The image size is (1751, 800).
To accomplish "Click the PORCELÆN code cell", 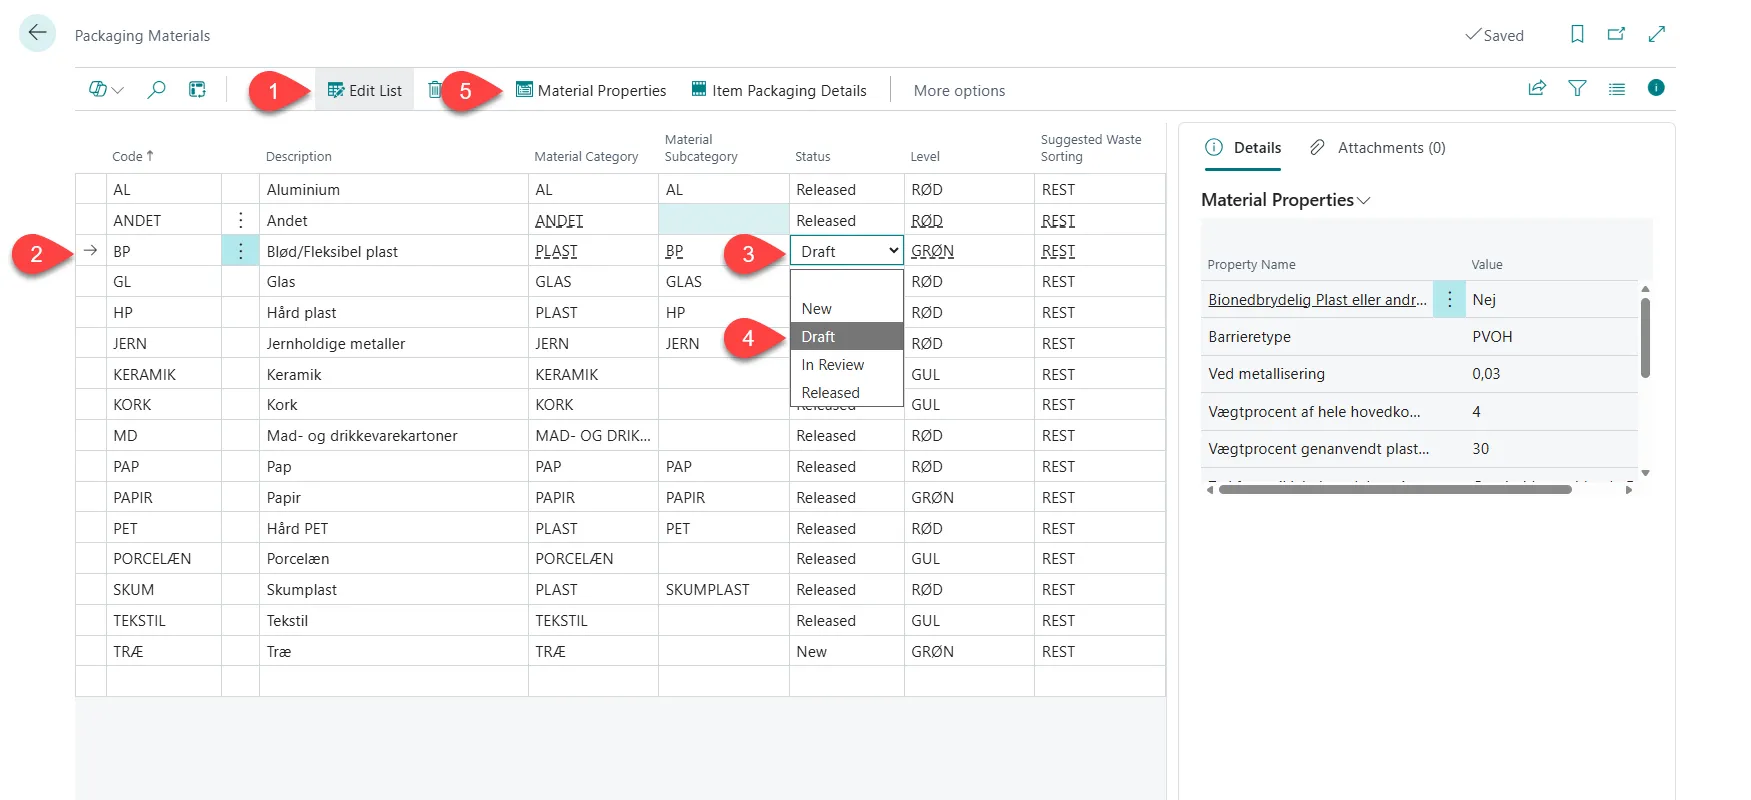I will click(164, 559).
